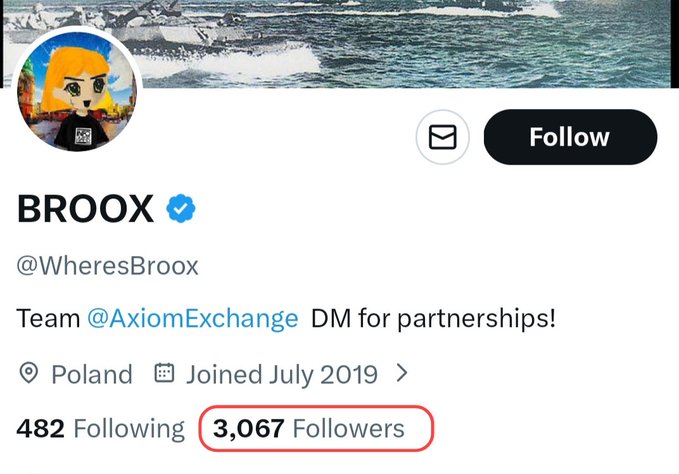Image resolution: width=679 pixels, height=474 pixels.
Task: Click the blue verified badge
Action: click(x=181, y=209)
